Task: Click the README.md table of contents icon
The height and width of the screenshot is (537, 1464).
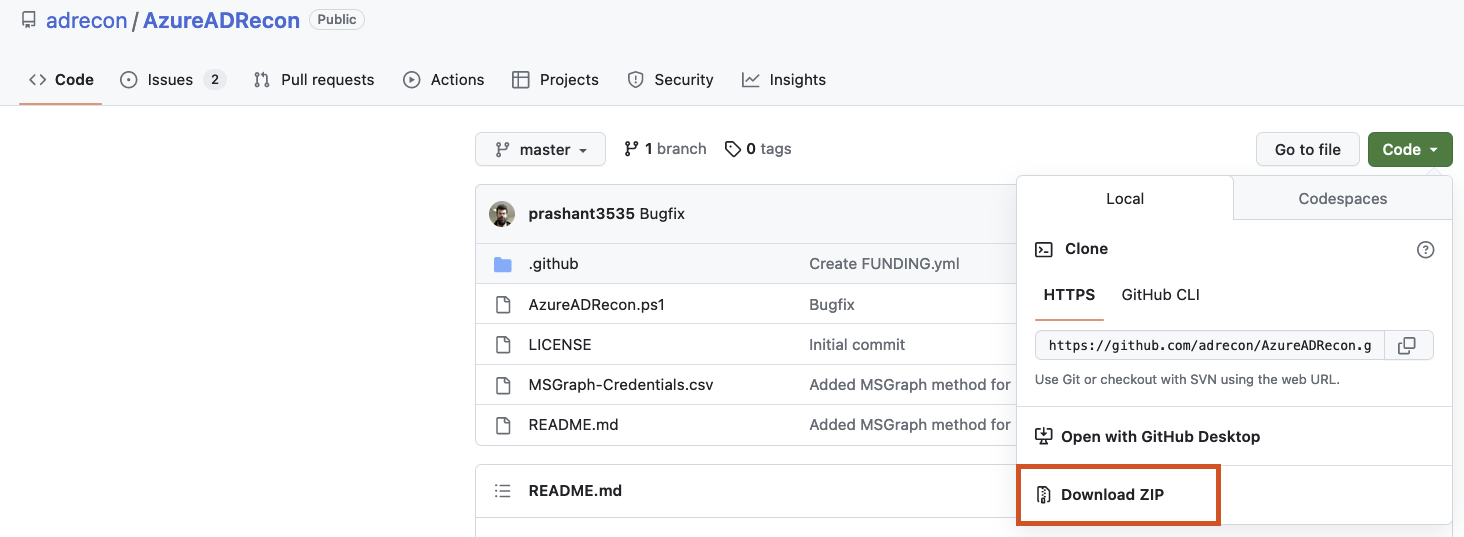Action: (x=503, y=491)
